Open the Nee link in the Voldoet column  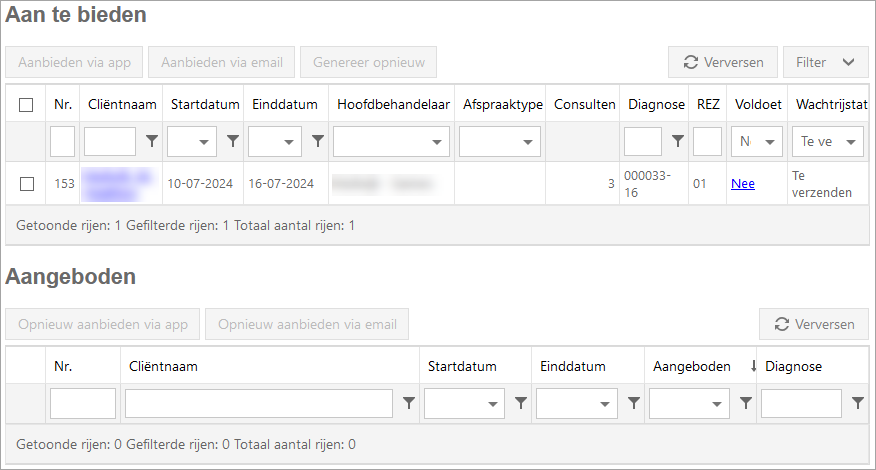tap(742, 183)
